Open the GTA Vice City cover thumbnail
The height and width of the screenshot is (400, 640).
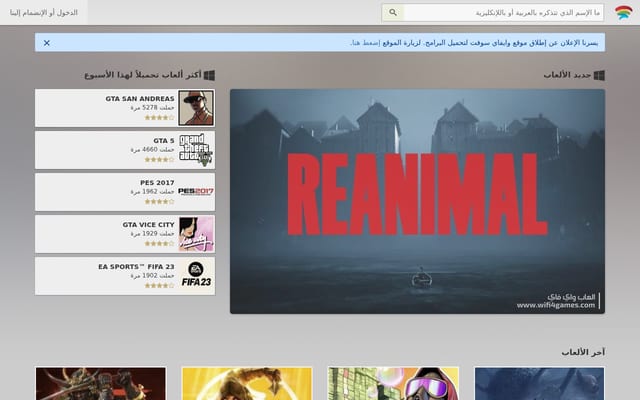click(196, 234)
